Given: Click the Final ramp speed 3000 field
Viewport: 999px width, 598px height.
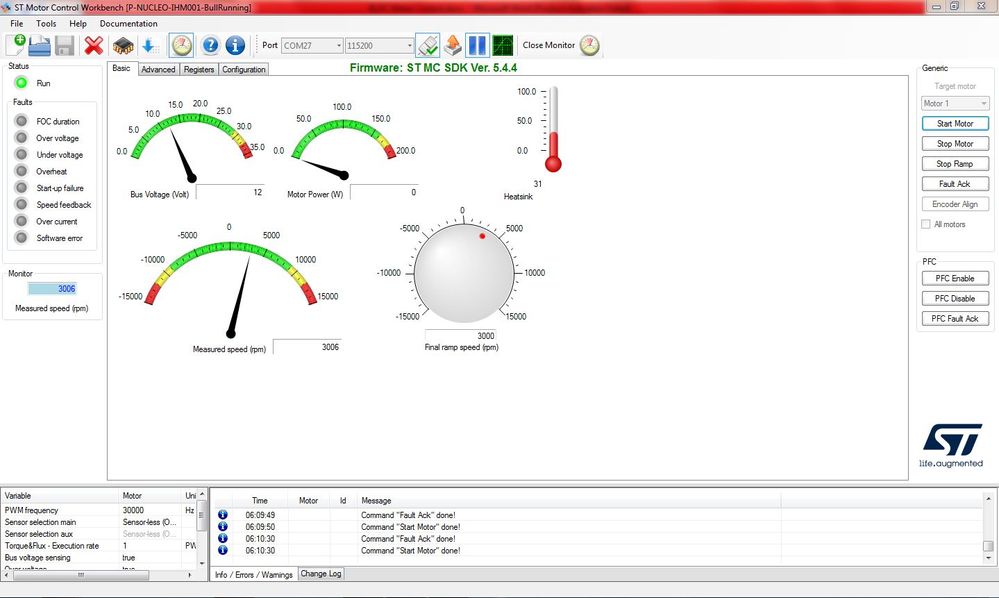Looking at the screenshot, I should click(460, 336).
